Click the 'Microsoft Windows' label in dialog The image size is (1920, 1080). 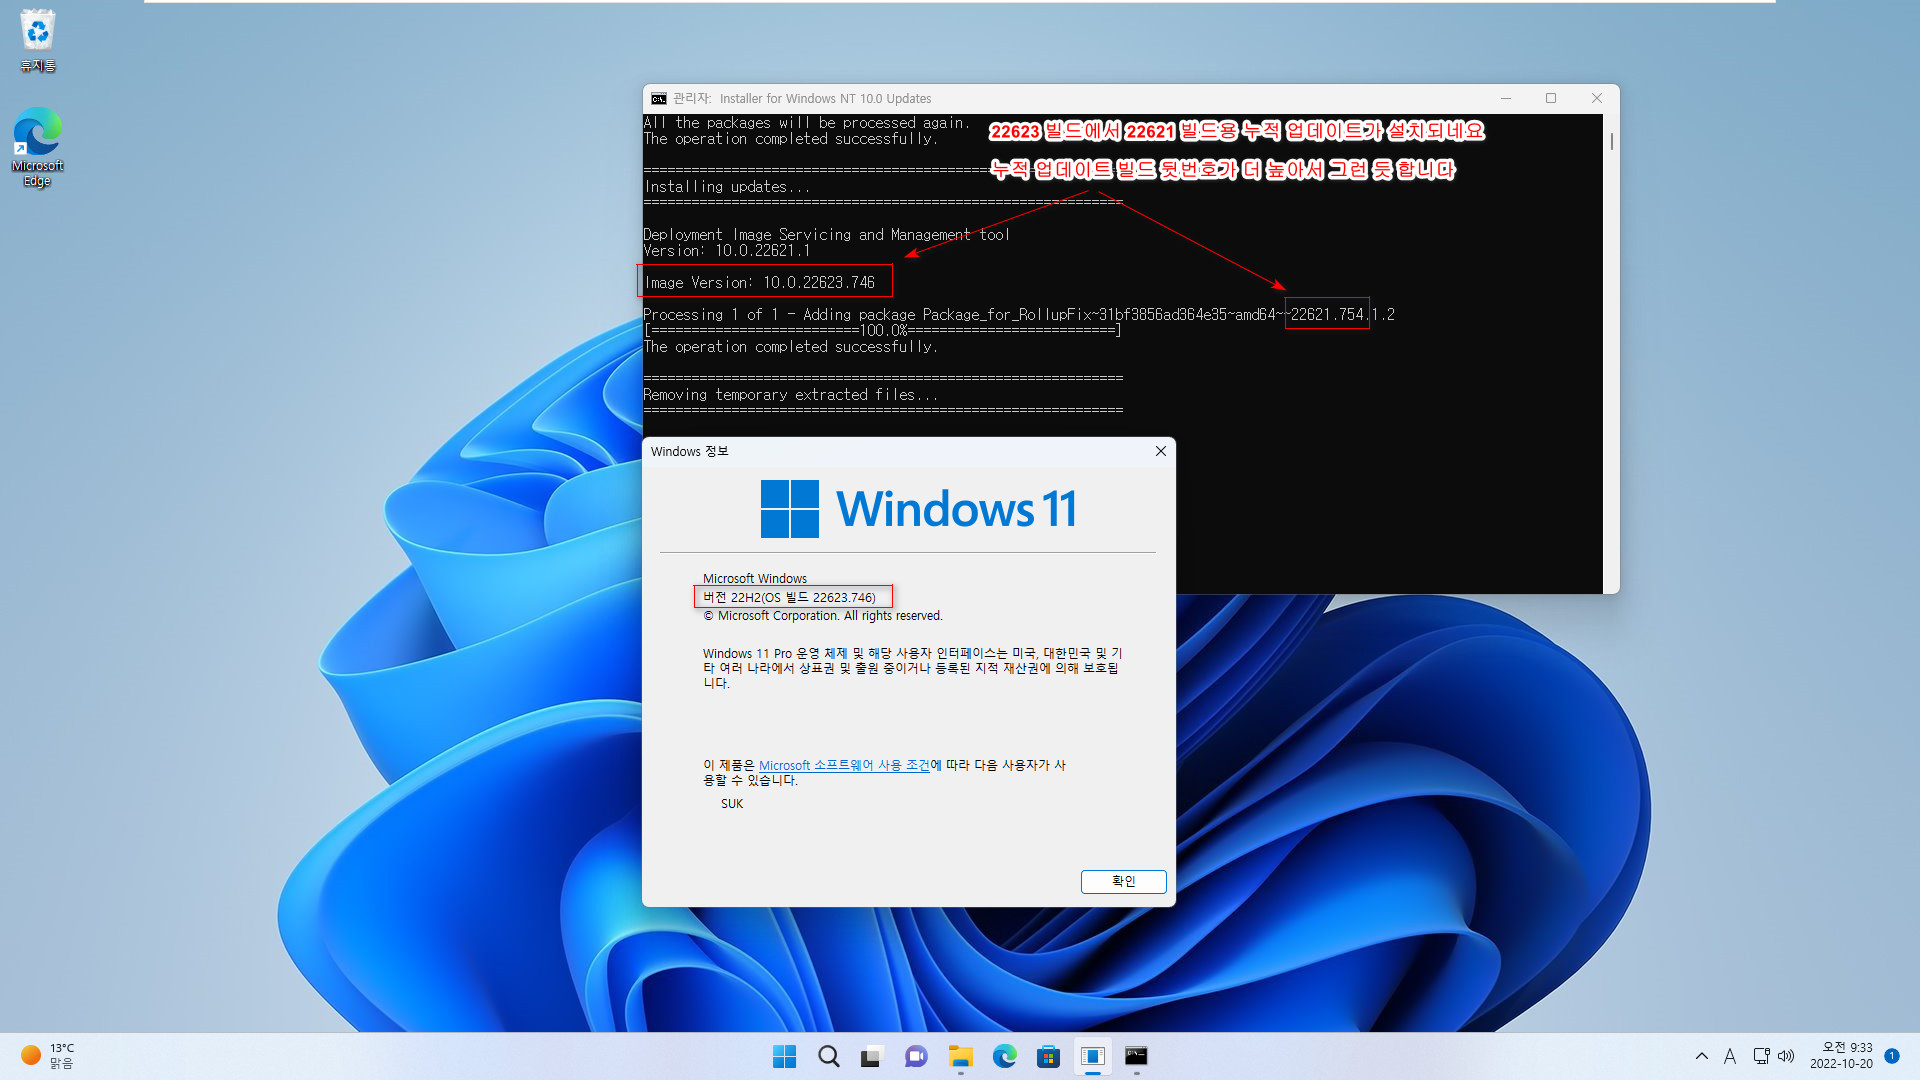pyautogui.click(x=755, y=578)
